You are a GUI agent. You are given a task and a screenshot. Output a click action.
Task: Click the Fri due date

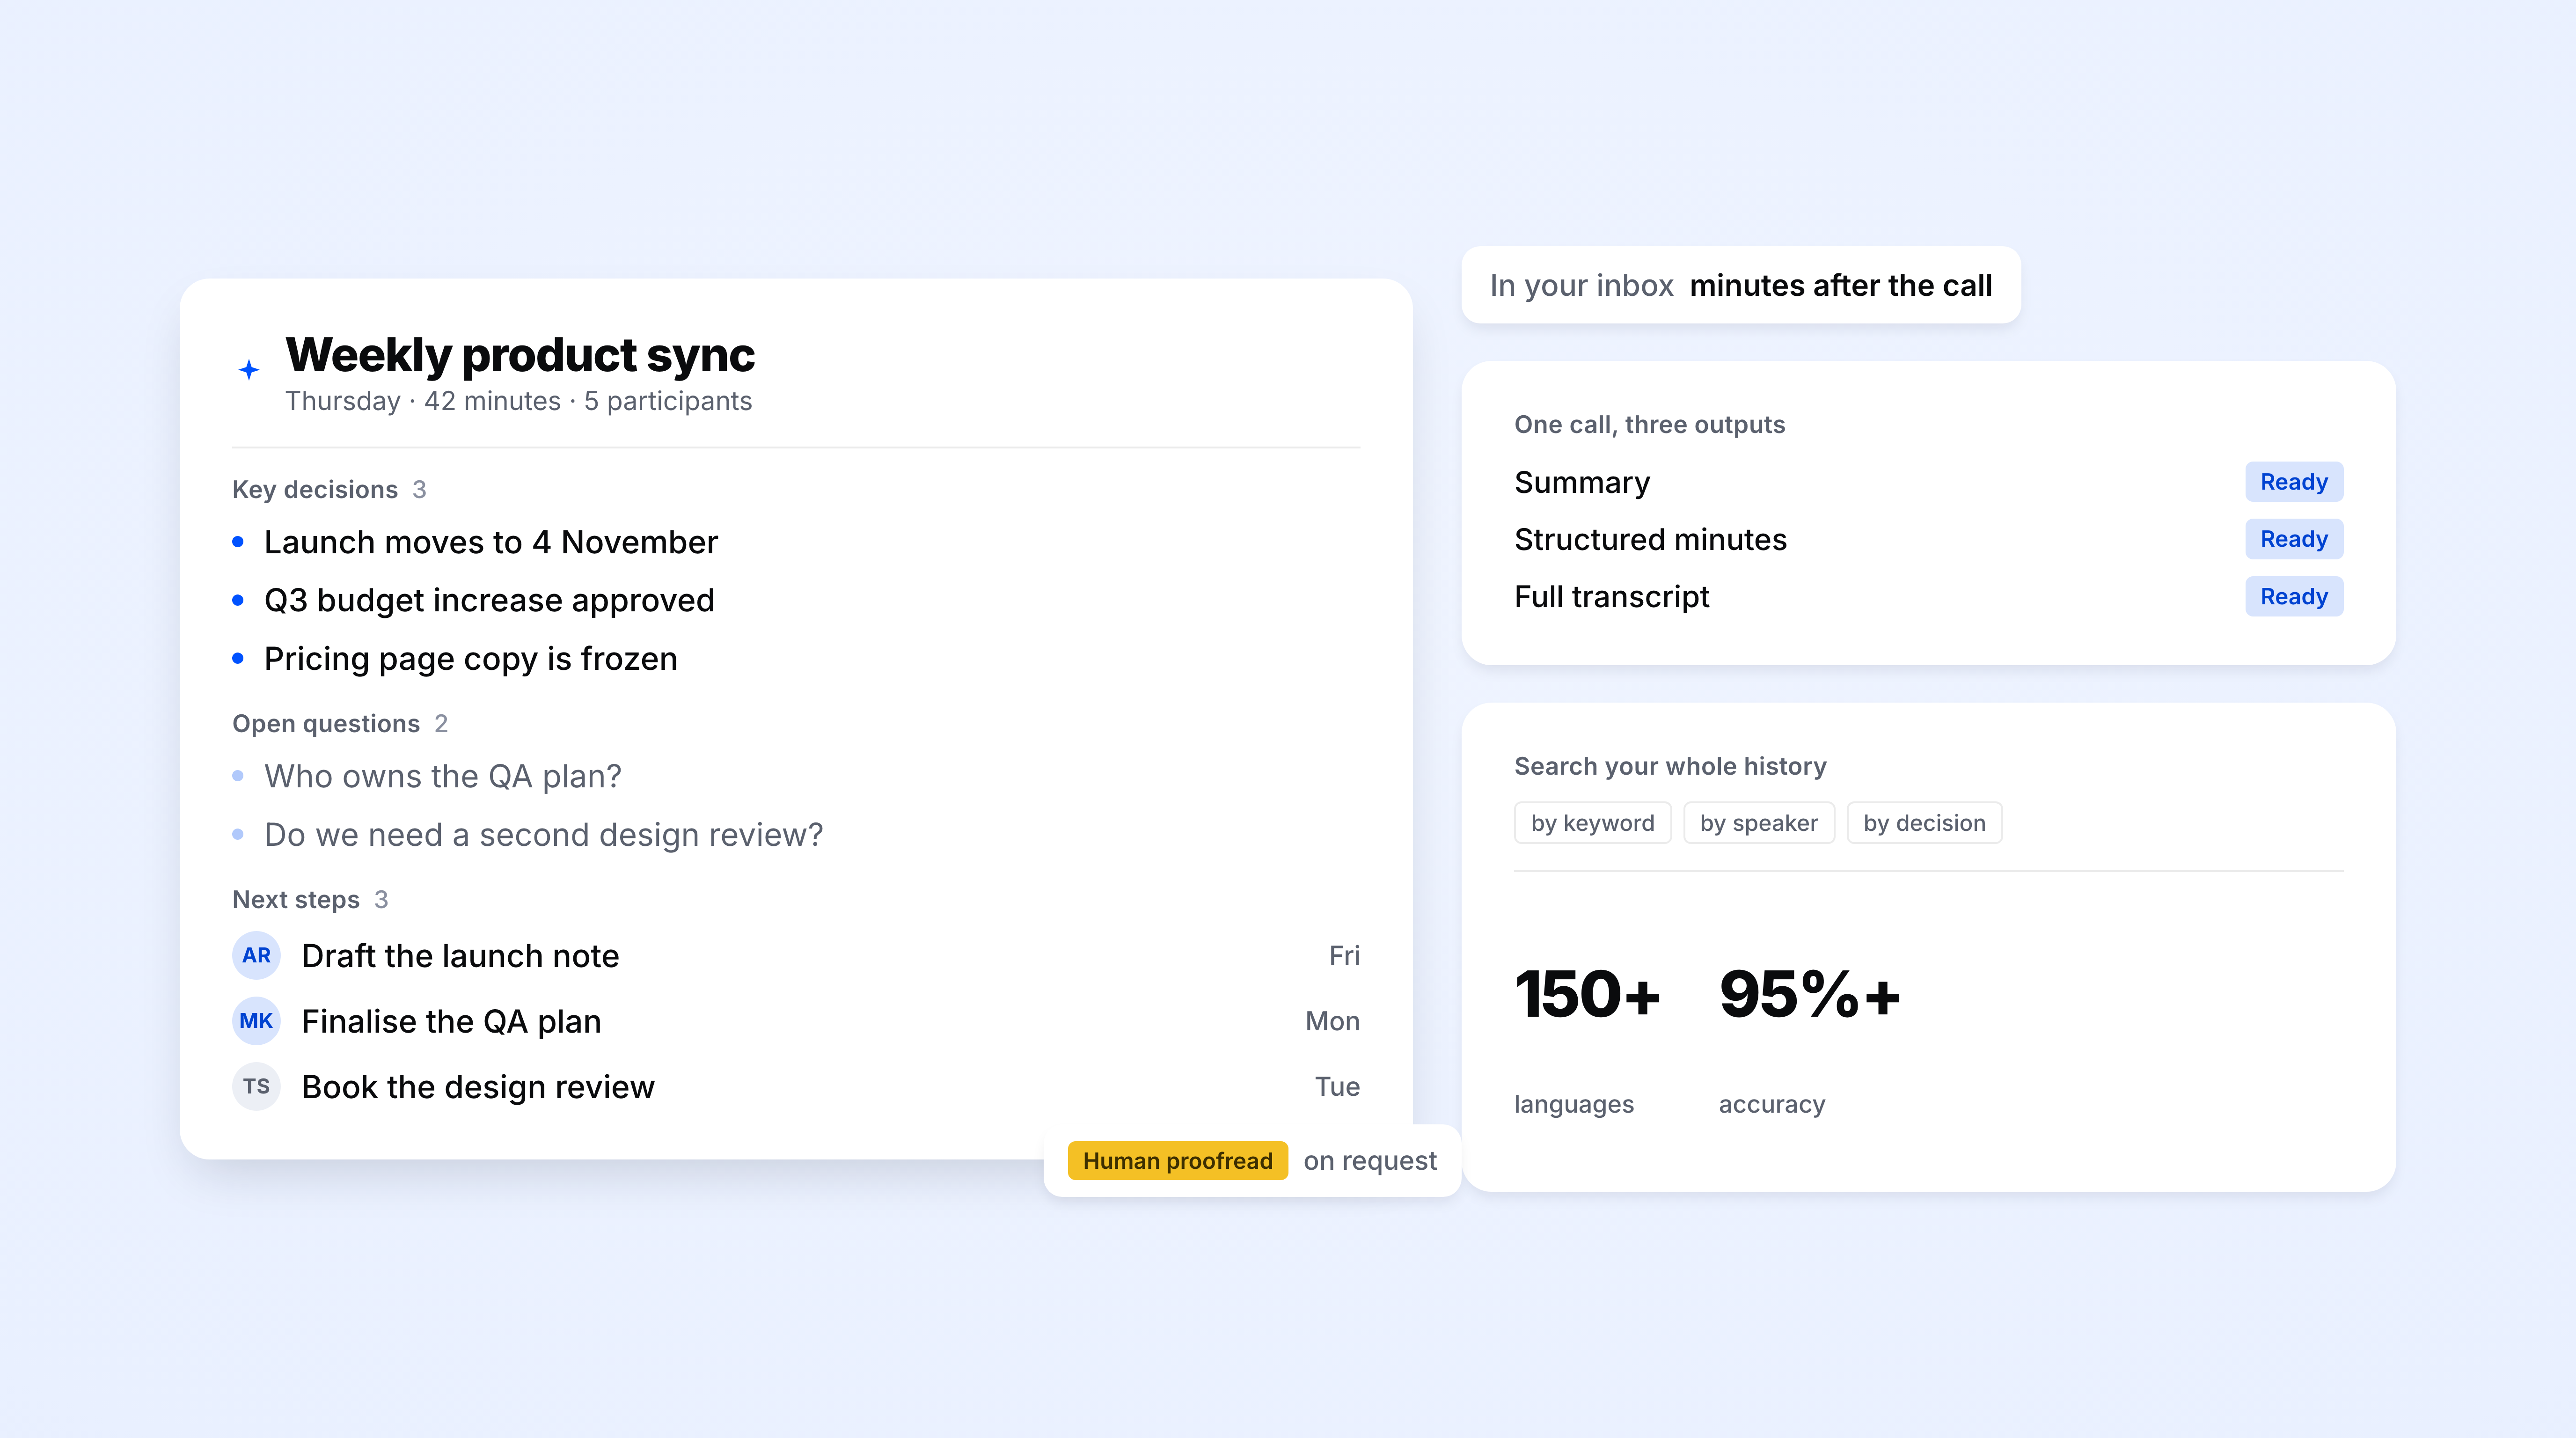pos(1344,955)
